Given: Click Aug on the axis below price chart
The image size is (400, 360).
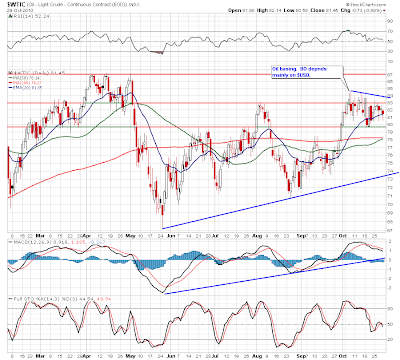Looking at the screenshot, I should point(257,235).
